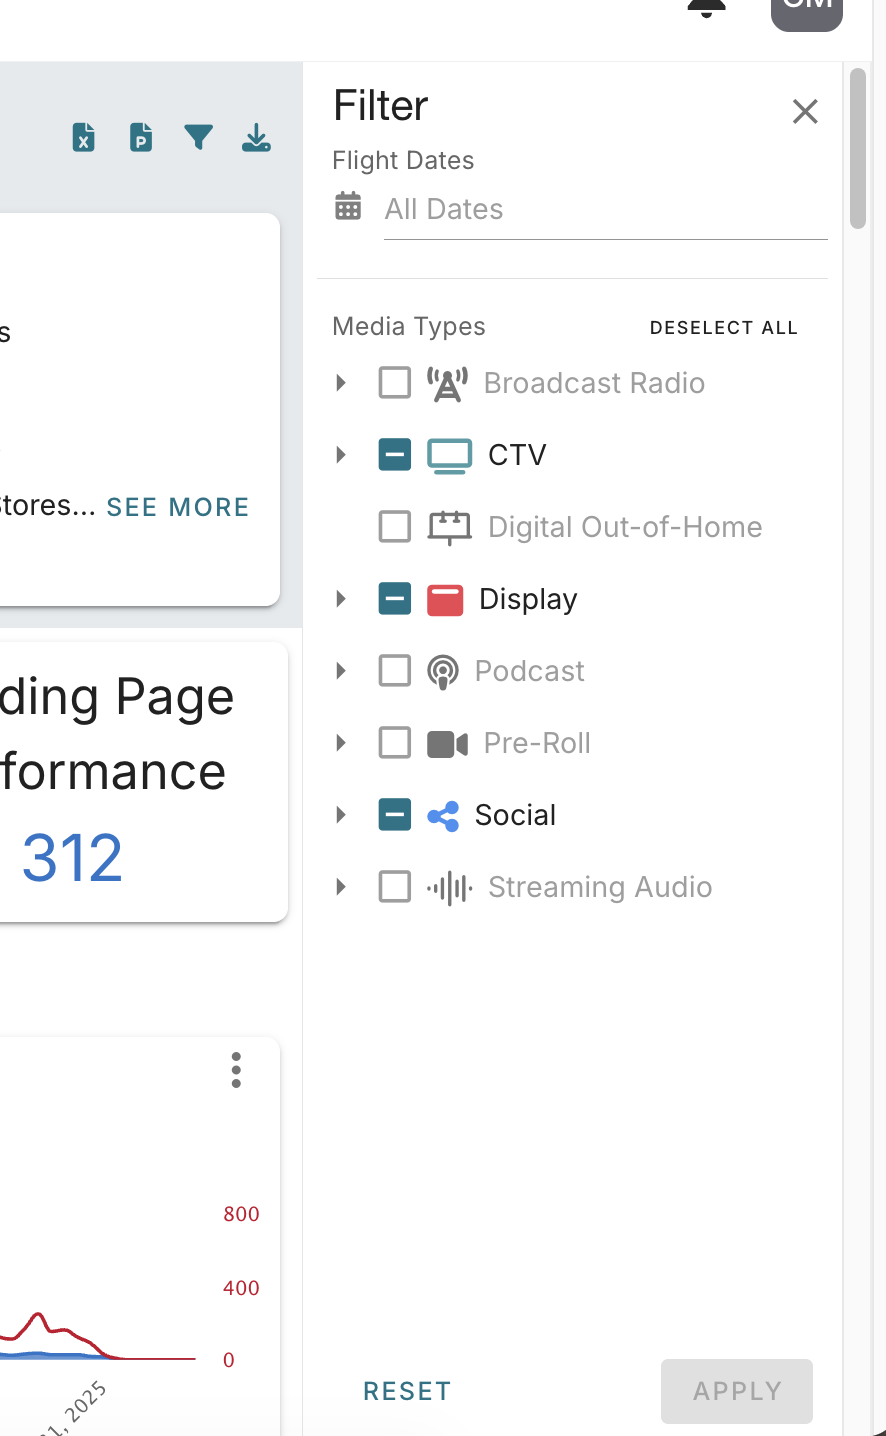Screen dimensions: 886x1436
Task: Click the Reset filter button
Action: [407, 1391]
